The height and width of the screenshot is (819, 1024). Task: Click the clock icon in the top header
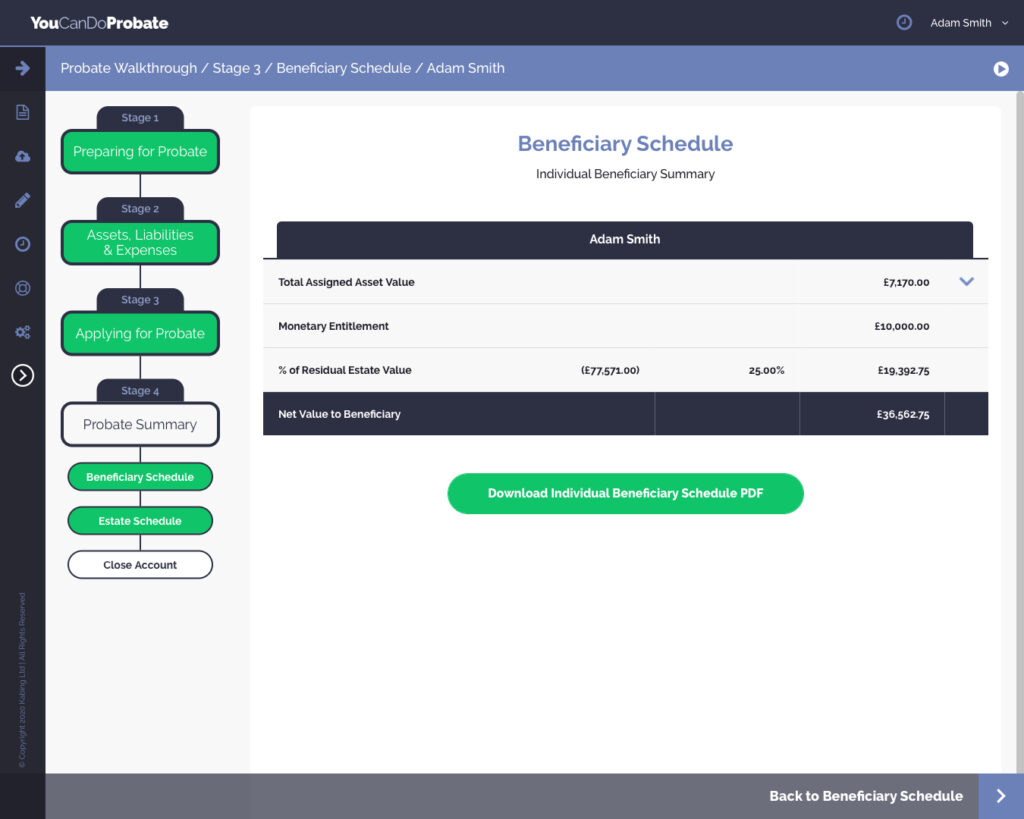pos(904,22)
